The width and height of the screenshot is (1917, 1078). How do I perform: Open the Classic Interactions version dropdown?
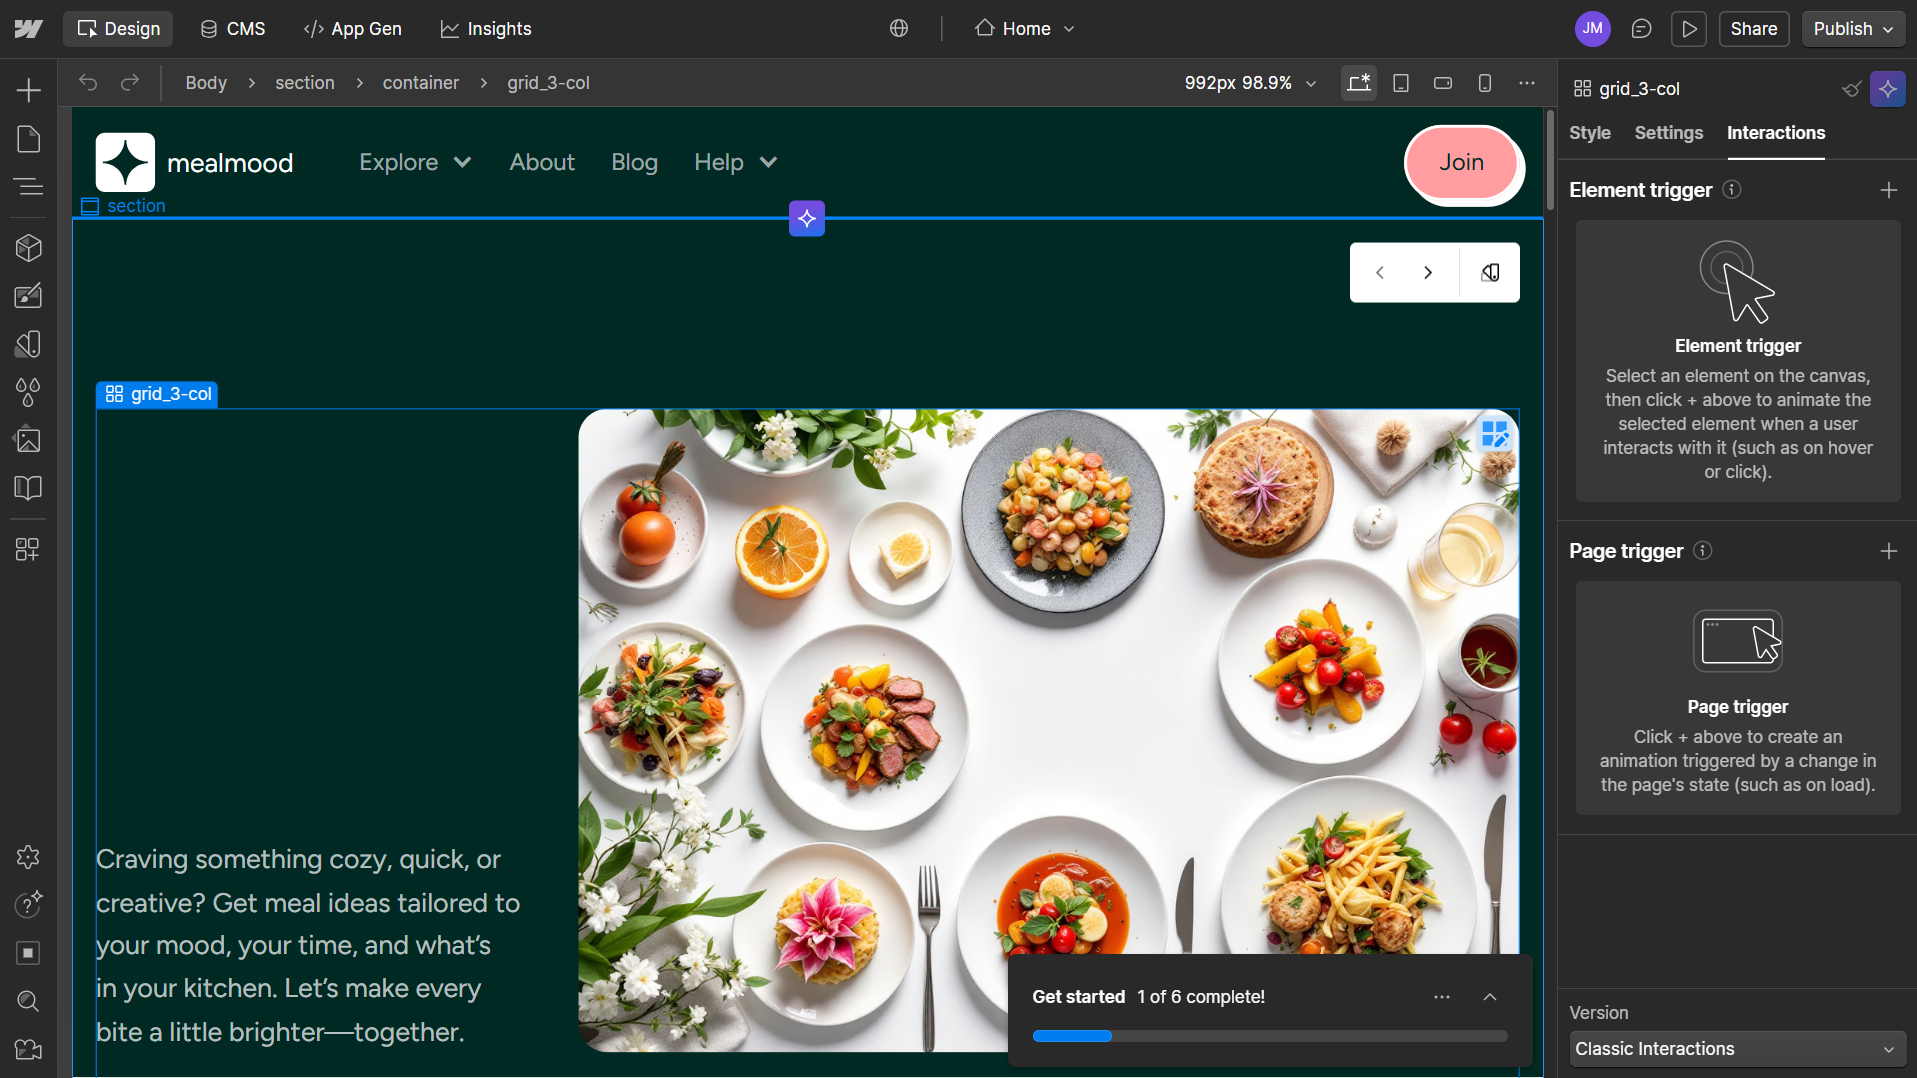1737,1049
